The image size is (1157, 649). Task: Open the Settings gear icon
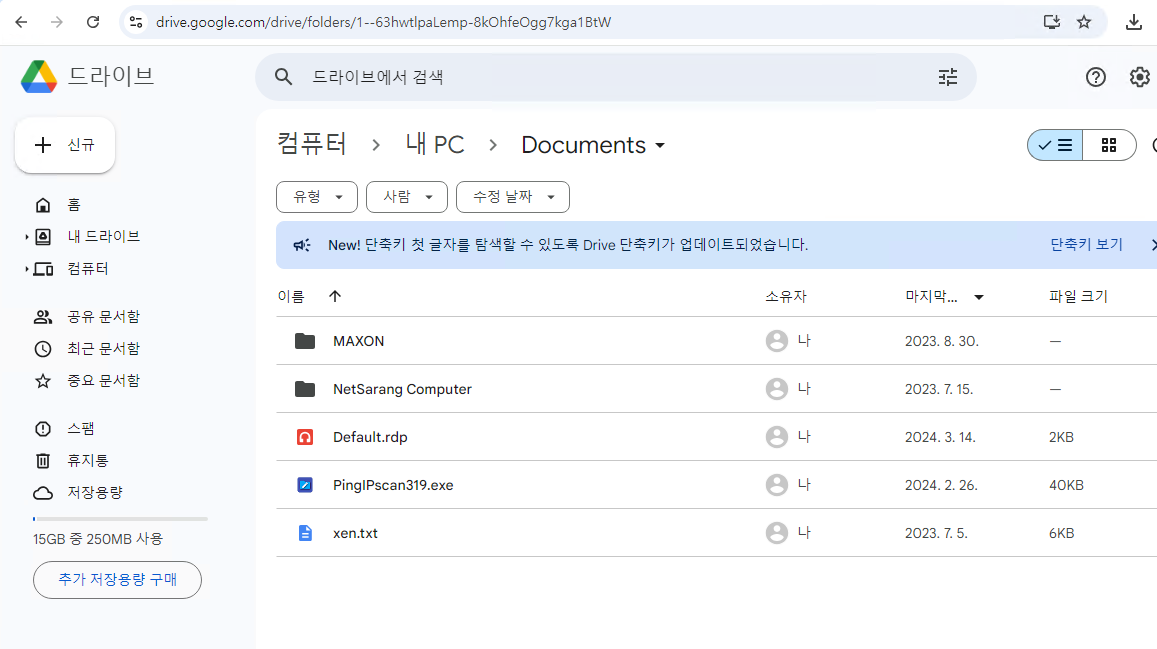[x=1140, y=77]
